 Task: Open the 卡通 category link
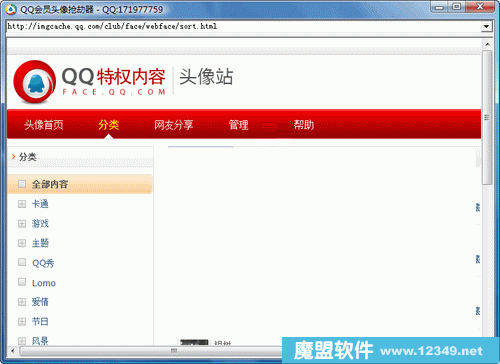(40, 204)
